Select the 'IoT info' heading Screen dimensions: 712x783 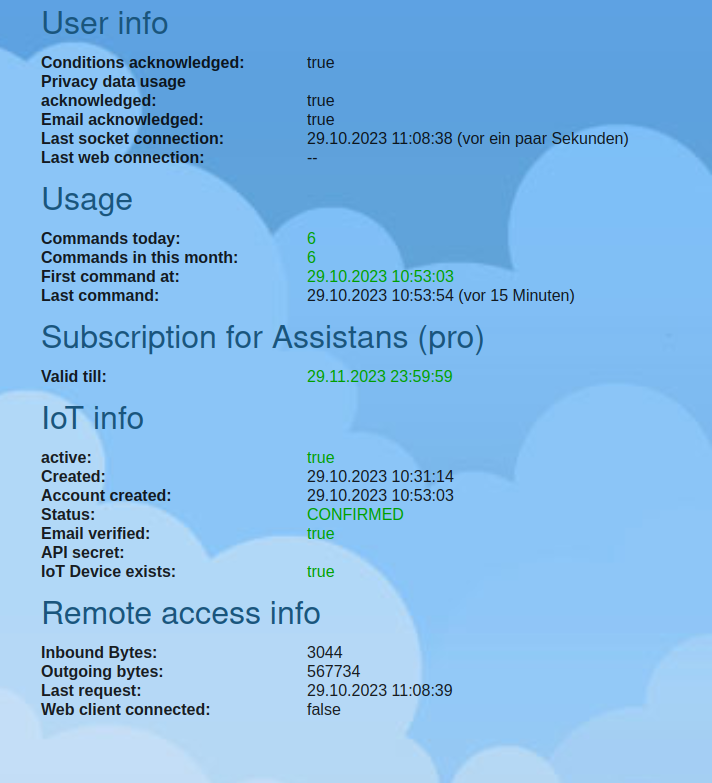(93, 418)
